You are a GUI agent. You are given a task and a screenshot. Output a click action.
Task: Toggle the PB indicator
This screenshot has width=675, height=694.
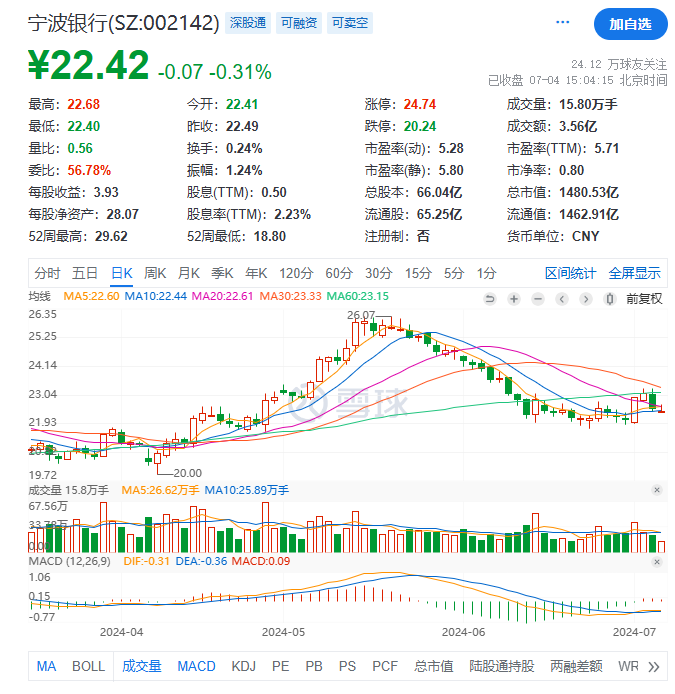[314, 667]
